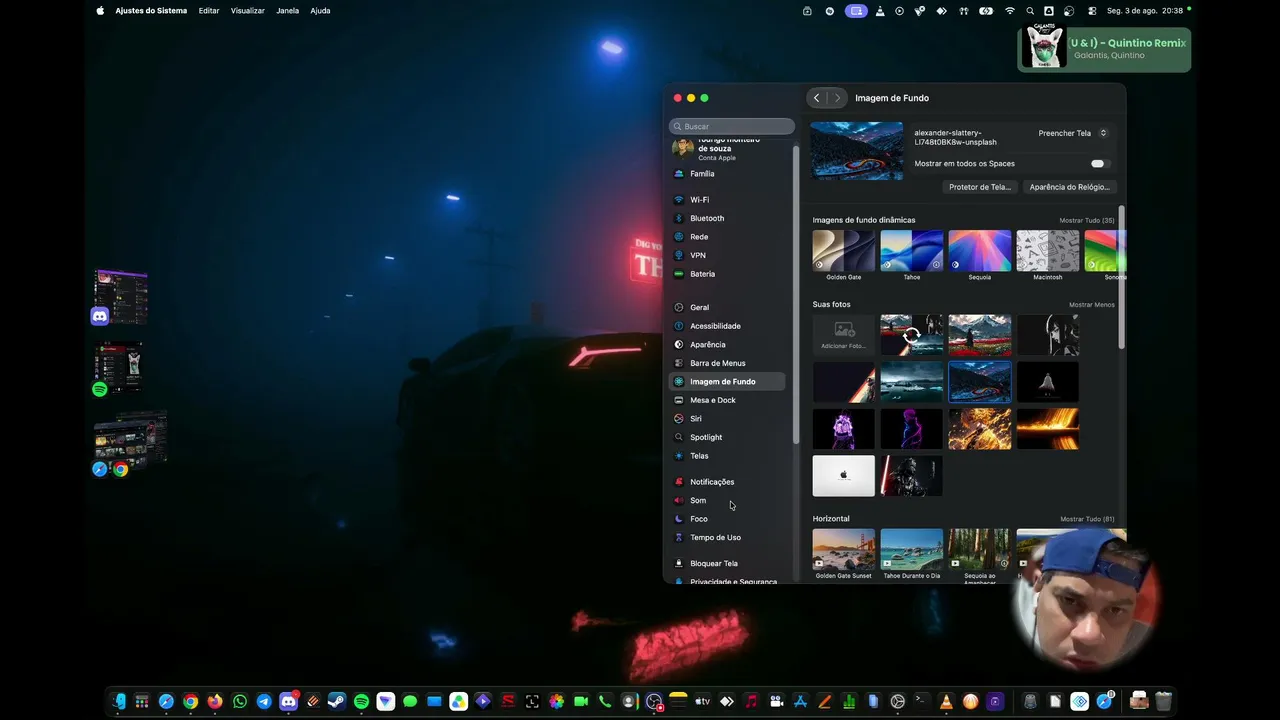Screen dimensions: 1280x720
Task: Open Trash in the Dock
Action: (1163, 702)
